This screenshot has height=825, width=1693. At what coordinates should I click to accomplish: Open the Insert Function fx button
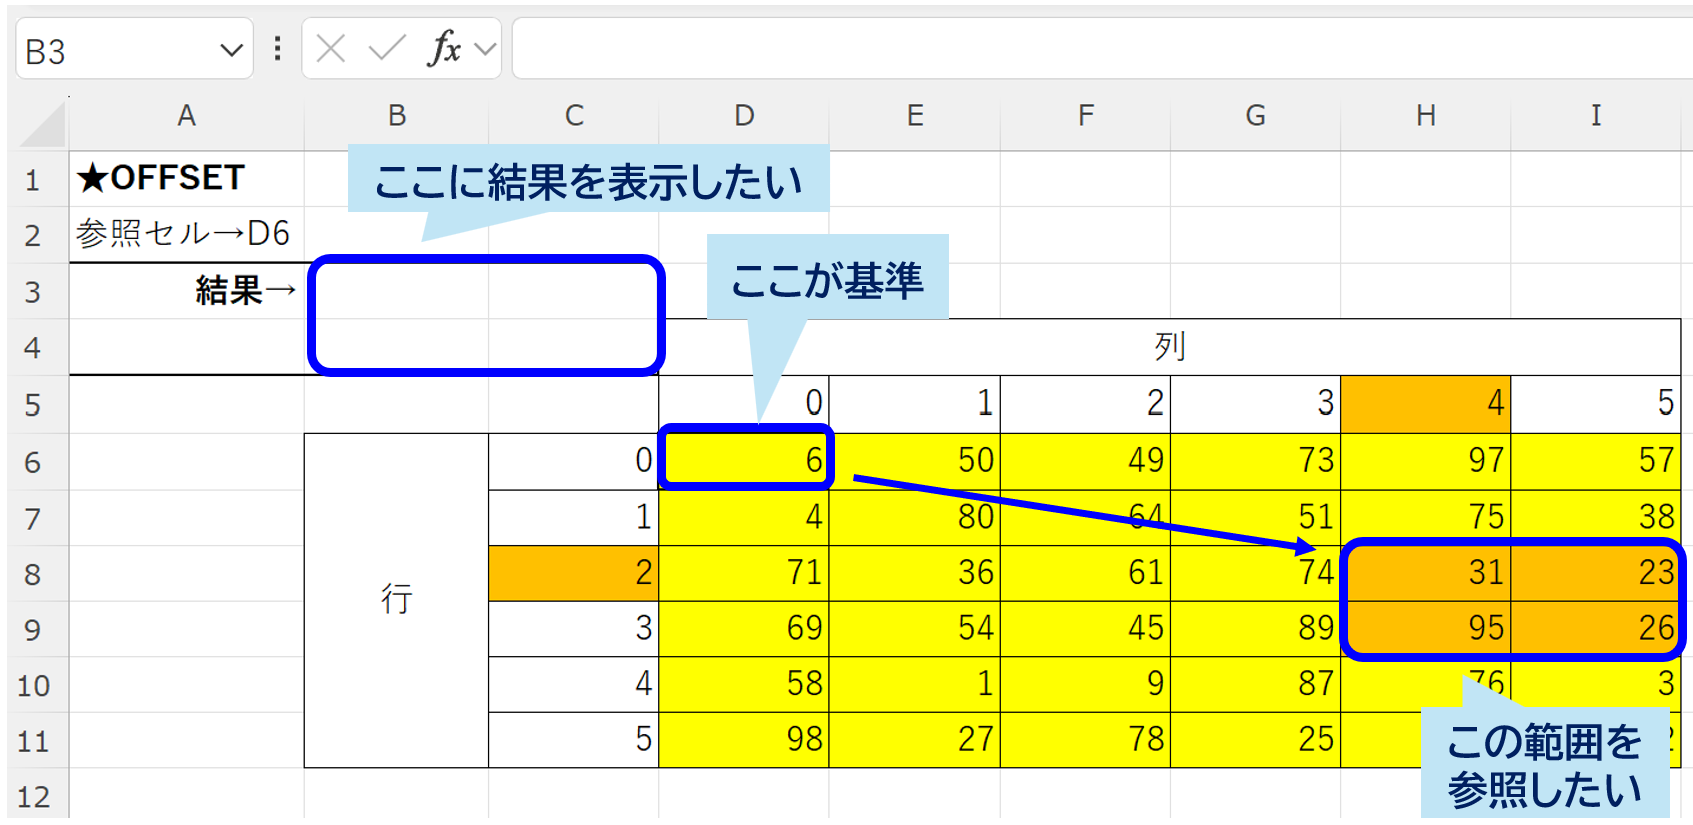tap(443, 48)
